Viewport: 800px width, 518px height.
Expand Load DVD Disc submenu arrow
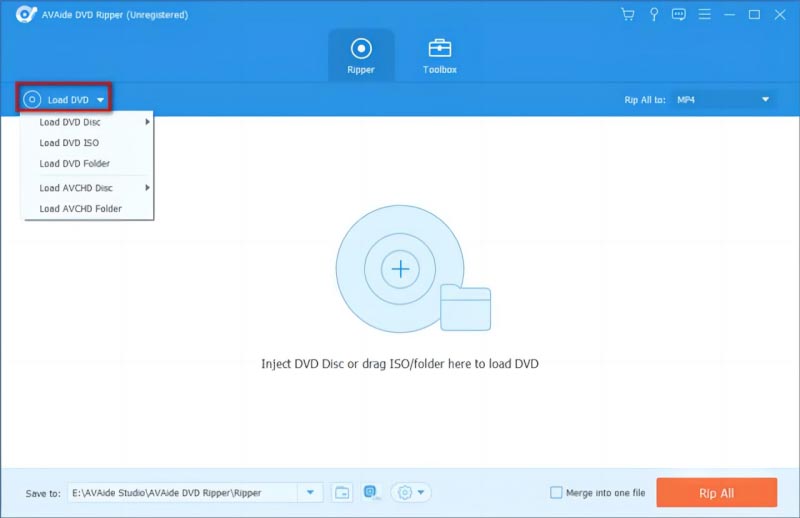147,122
